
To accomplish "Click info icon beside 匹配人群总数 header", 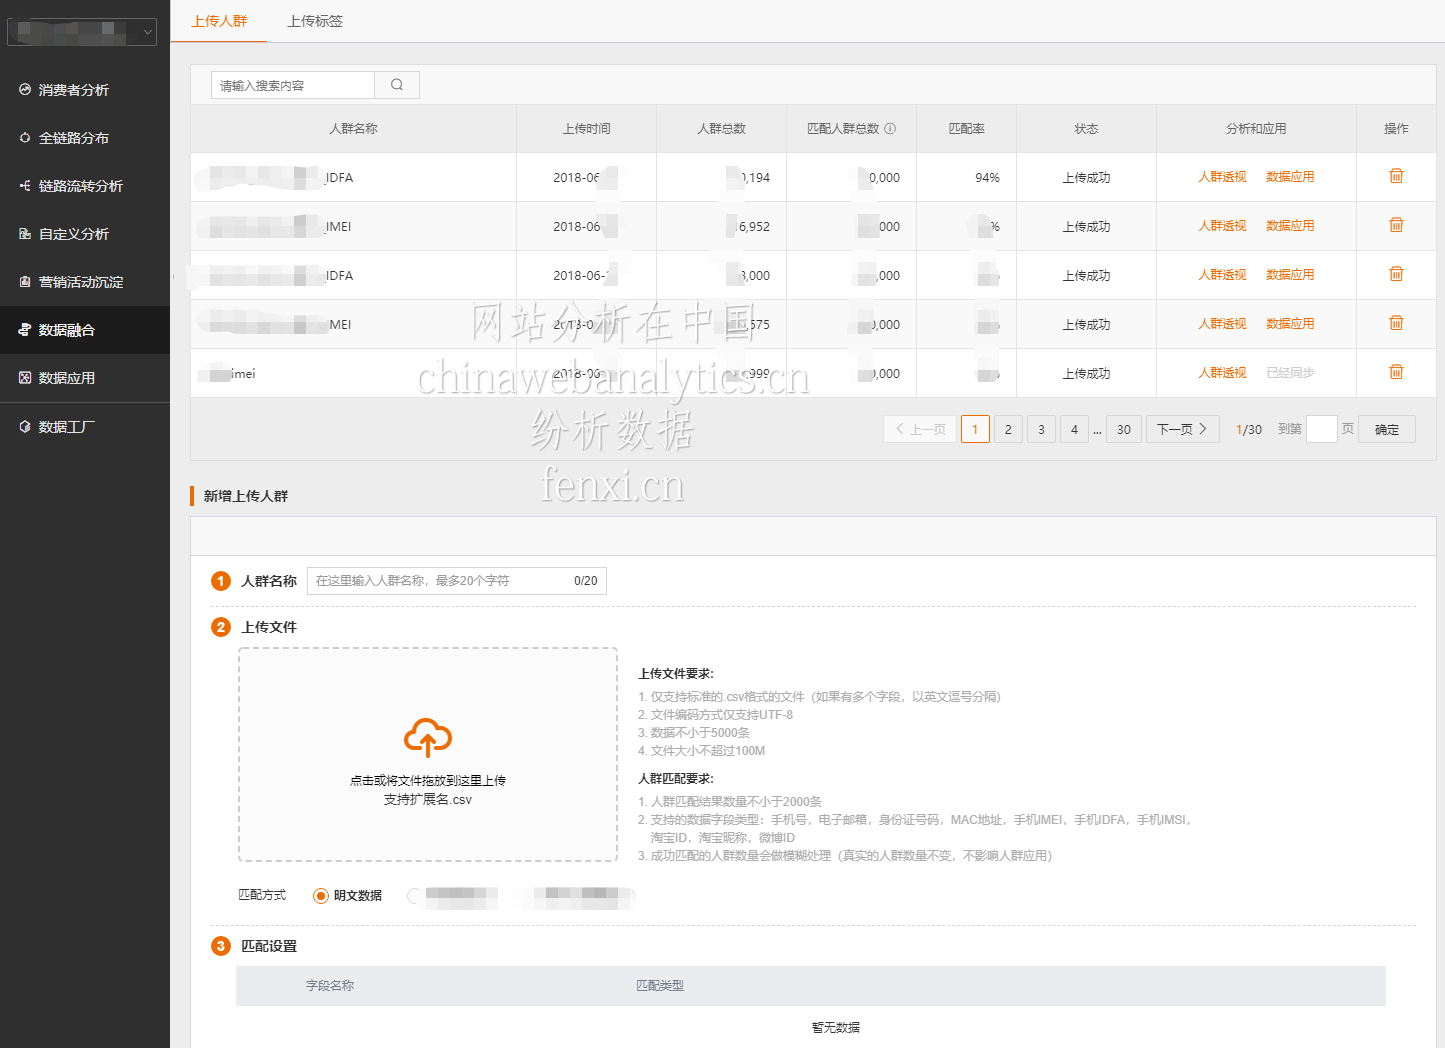I will point(890,129).
